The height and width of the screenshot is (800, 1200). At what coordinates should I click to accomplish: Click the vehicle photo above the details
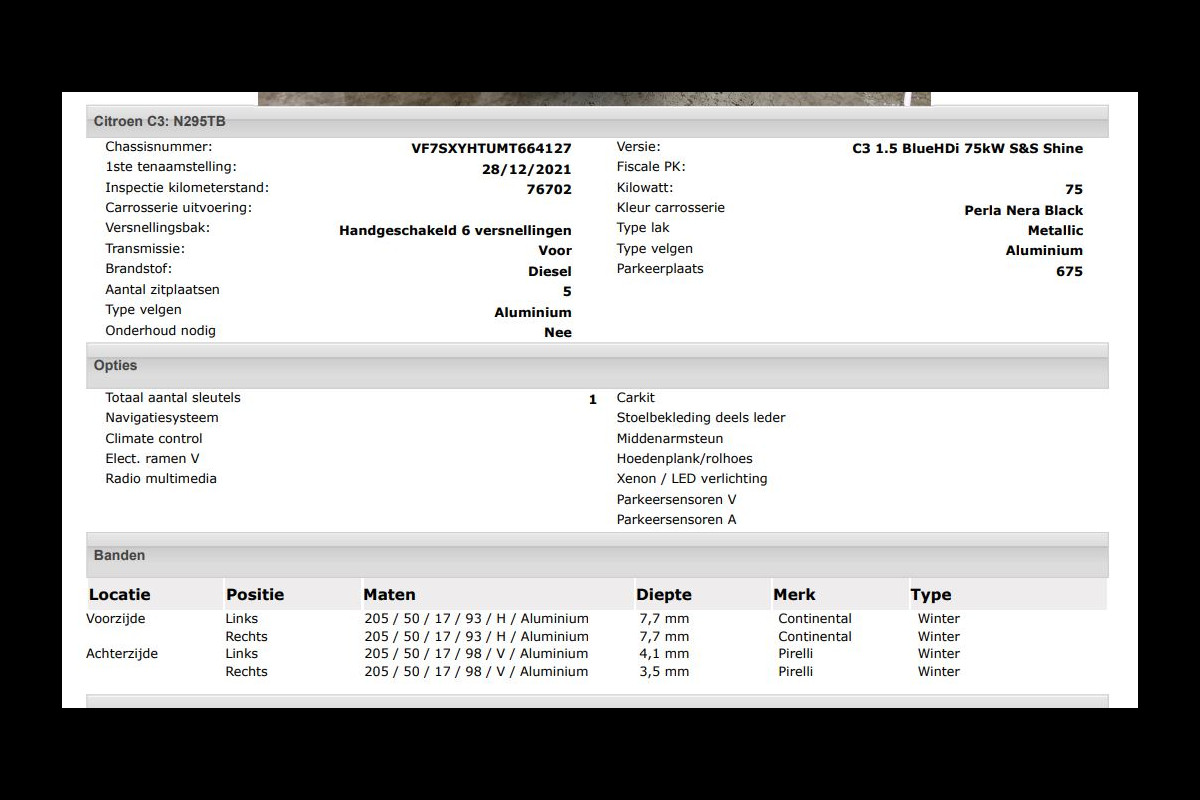click(x=594, y=98)
